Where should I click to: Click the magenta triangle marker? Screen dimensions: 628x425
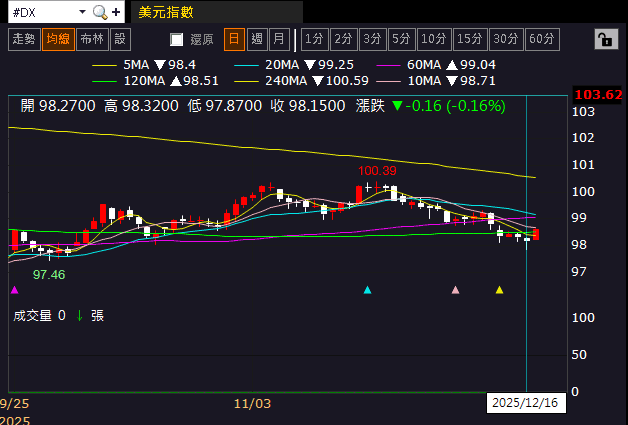[15, 290]
